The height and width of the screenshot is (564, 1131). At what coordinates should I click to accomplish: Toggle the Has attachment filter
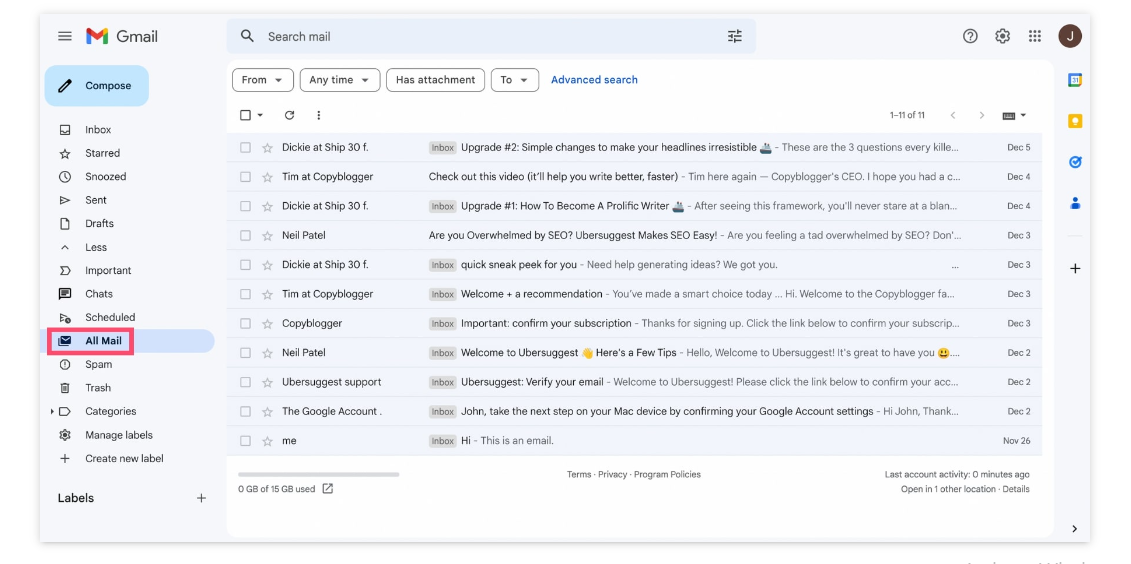click(436, 80)
